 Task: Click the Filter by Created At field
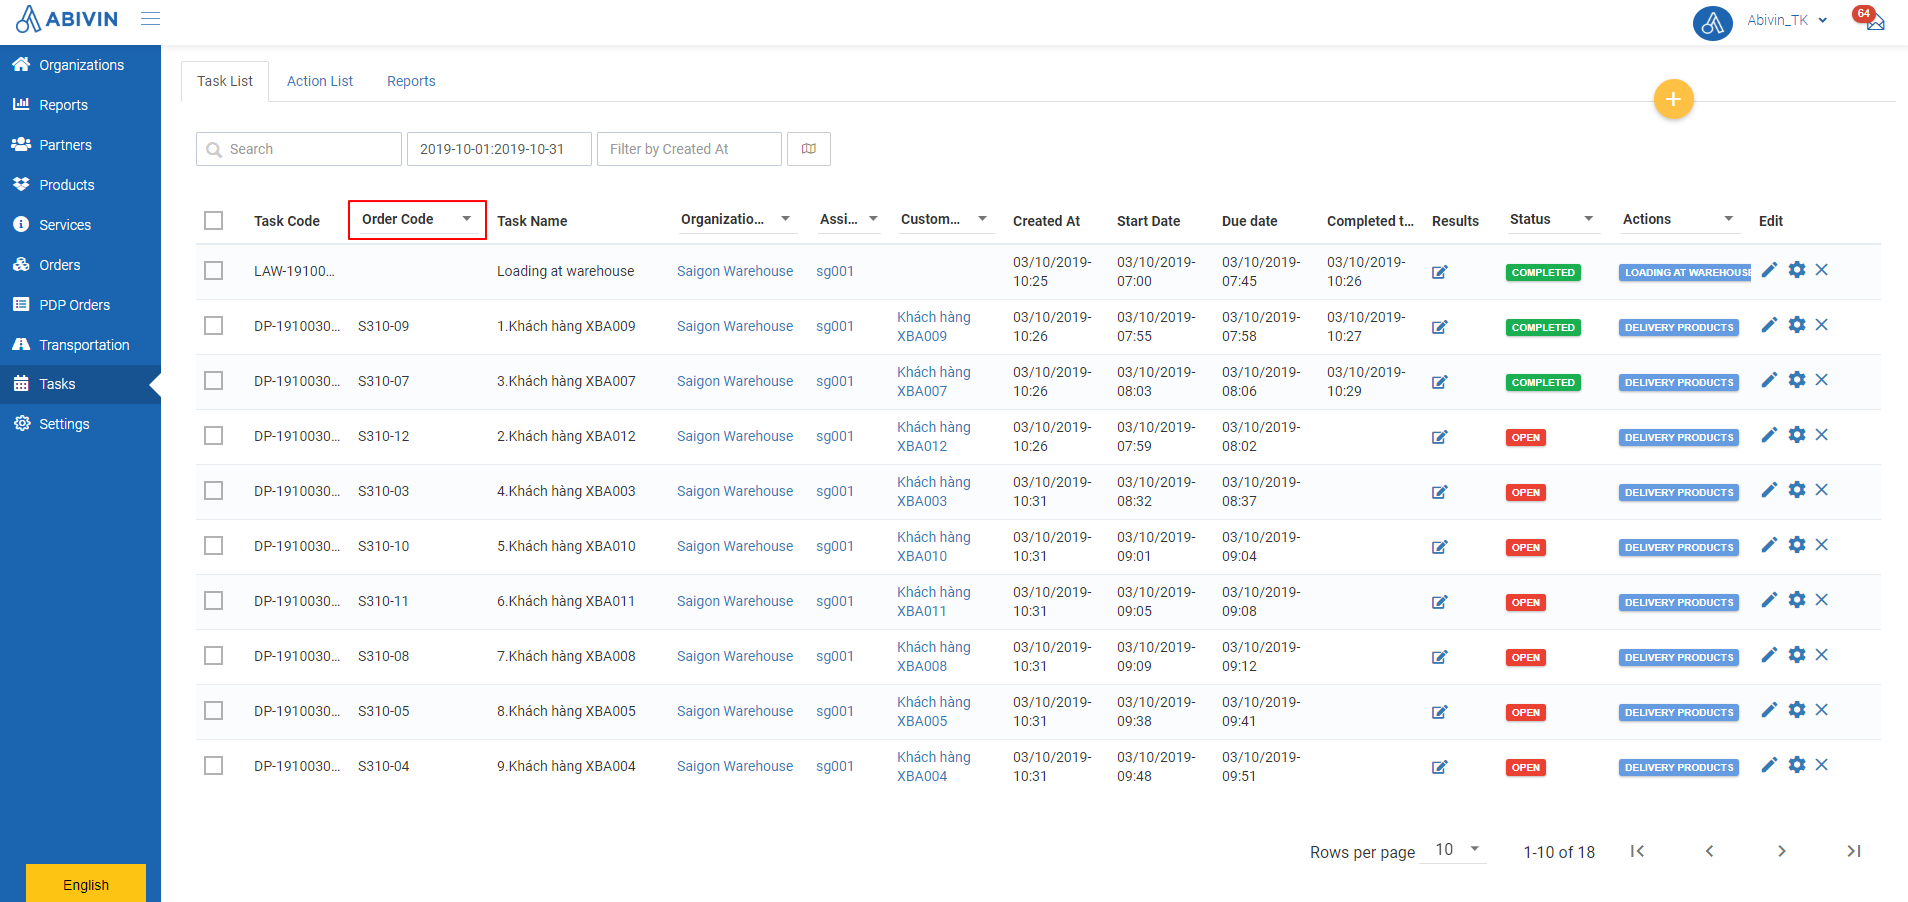(x=689, y=149)
